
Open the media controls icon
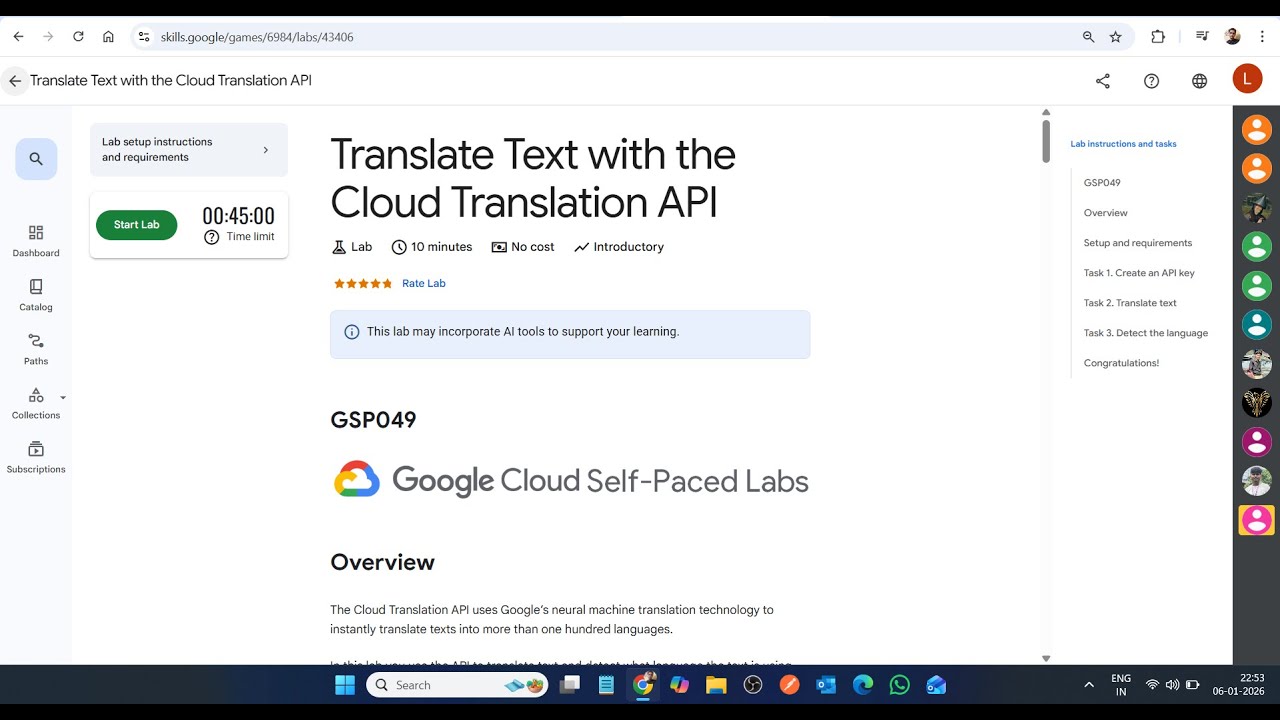(1202, 37)
